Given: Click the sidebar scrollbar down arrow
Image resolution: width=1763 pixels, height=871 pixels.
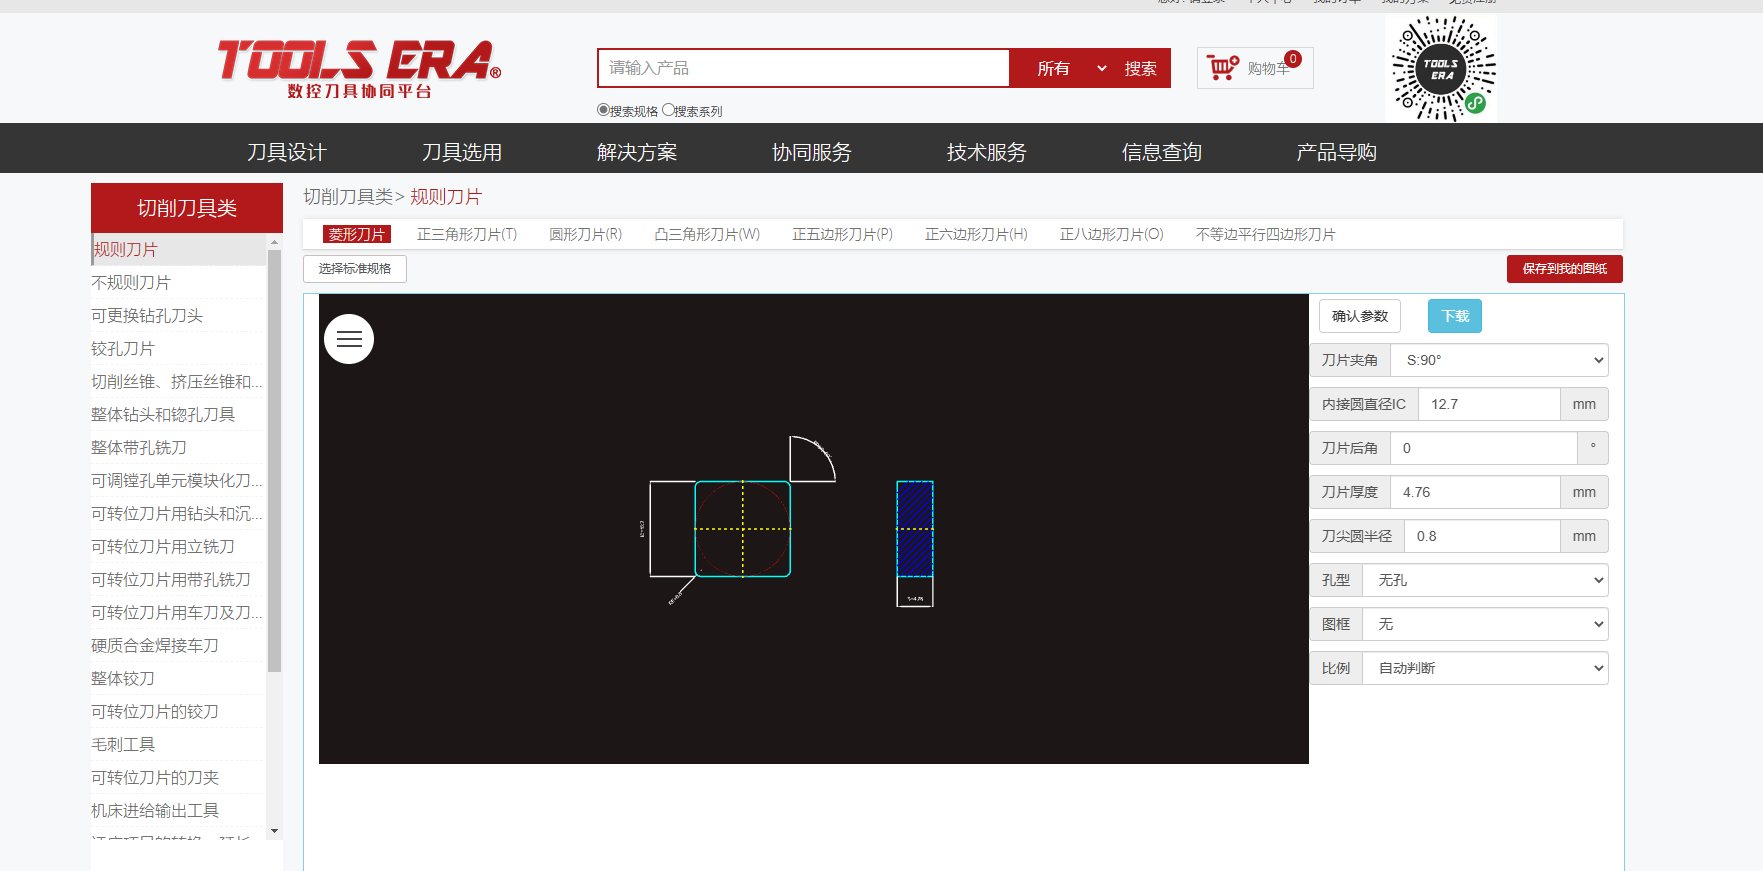Looking at the screenshot, I should (275, 831).
